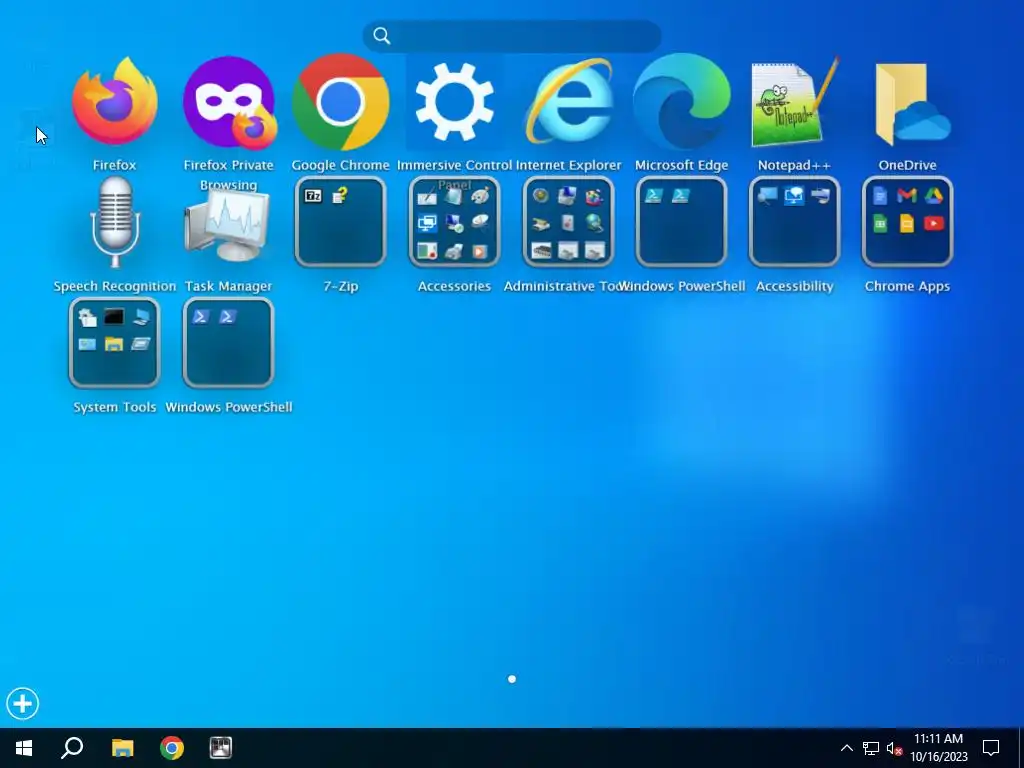Open the Windows Start menu

click(x=24, y=748)
